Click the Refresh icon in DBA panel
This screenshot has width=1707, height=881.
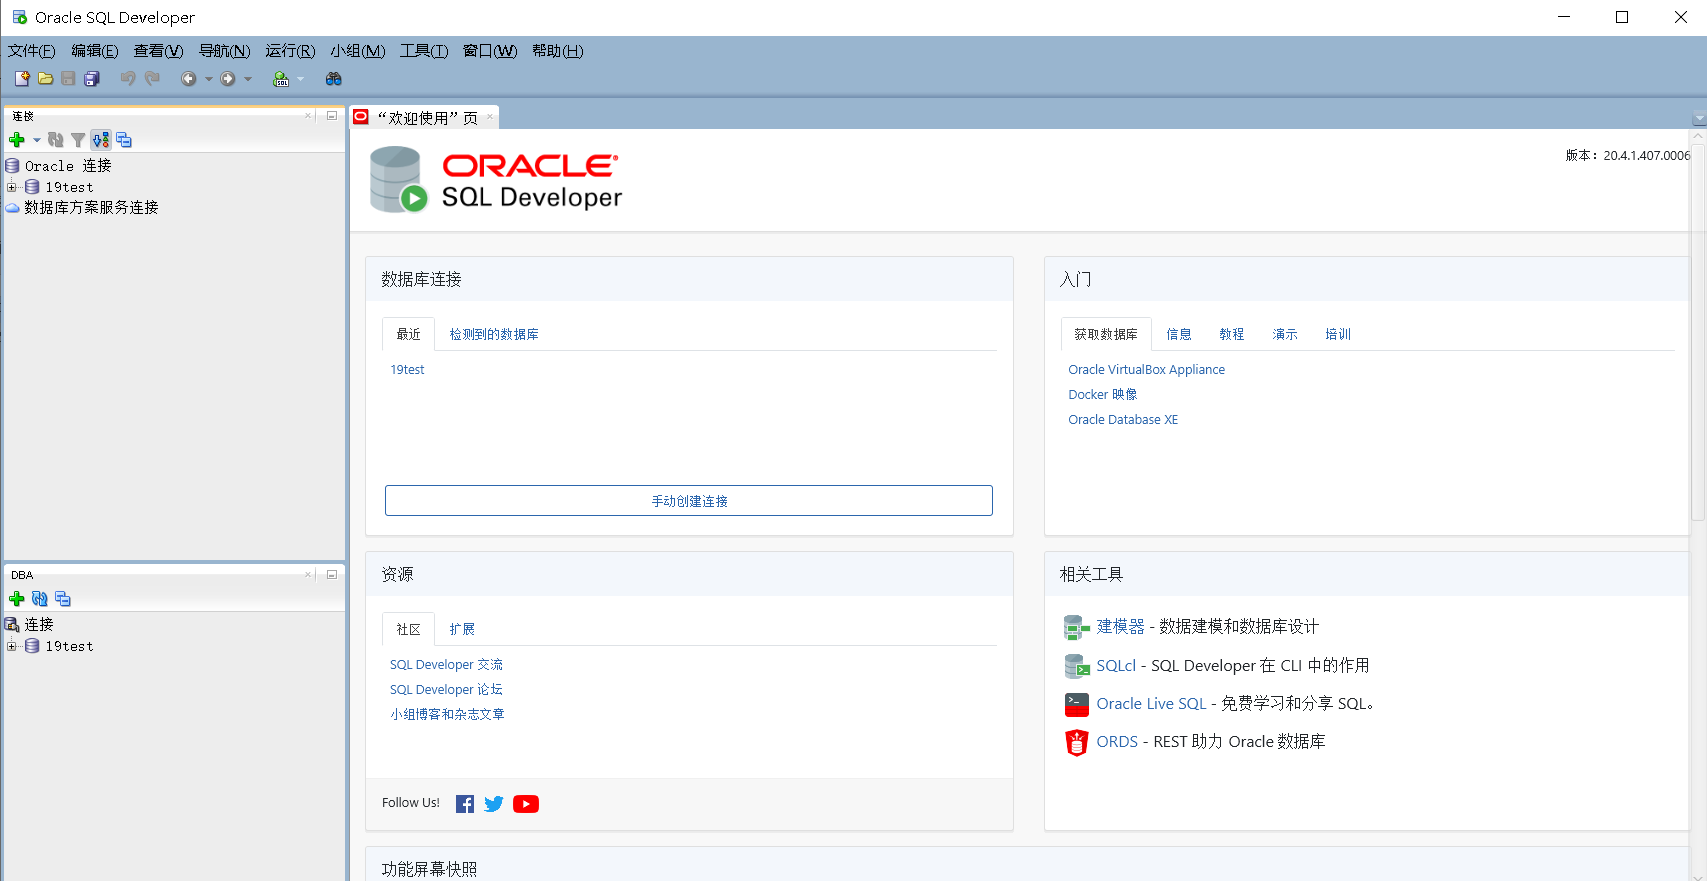pyautogui.click(x=40, y=599)
